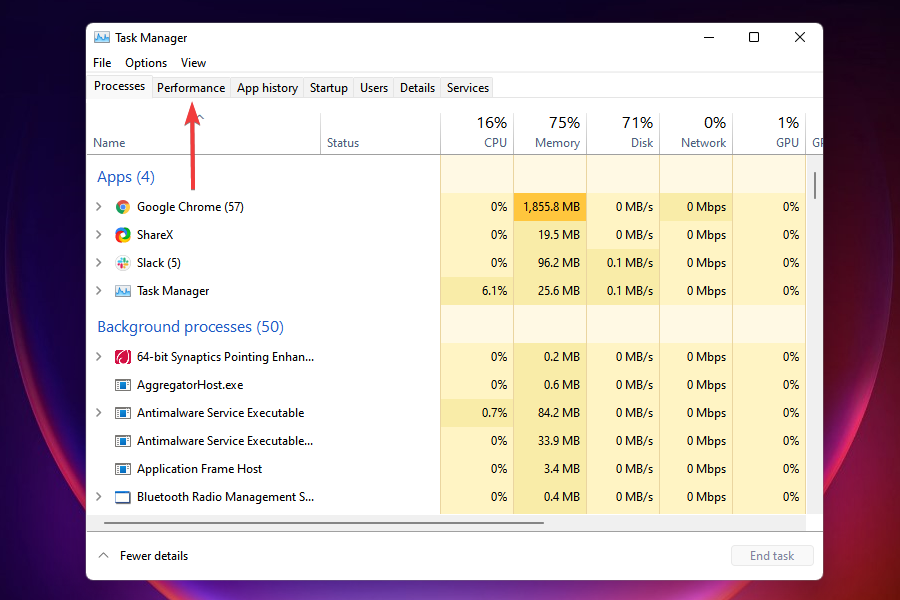
Task: Click the horizontal scrollbar thumb
Action: point(324,523)
